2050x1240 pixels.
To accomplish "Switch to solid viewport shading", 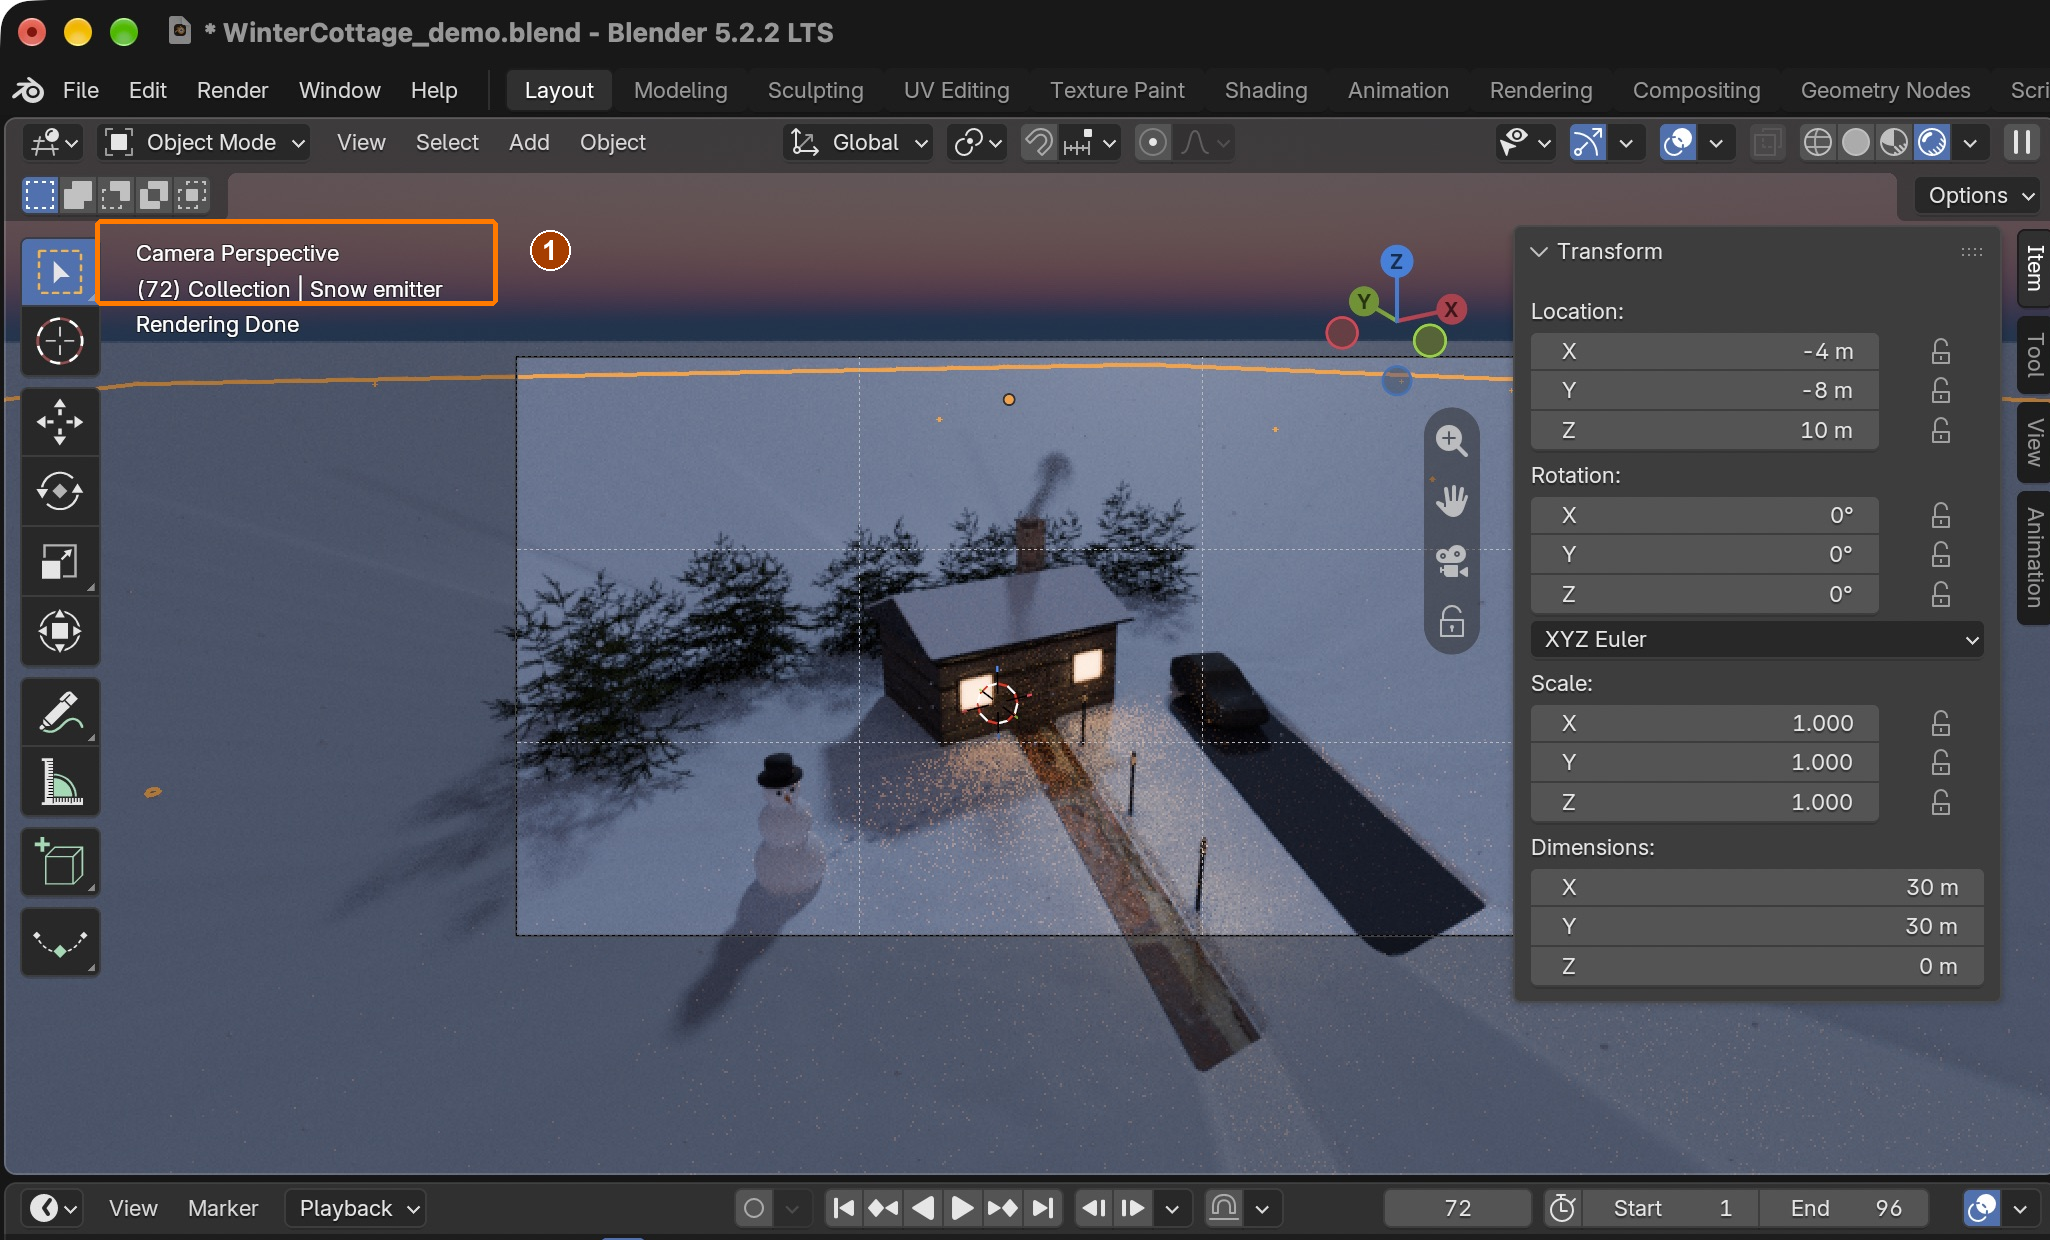I will pyautogui.click(x=1855, y=143).
